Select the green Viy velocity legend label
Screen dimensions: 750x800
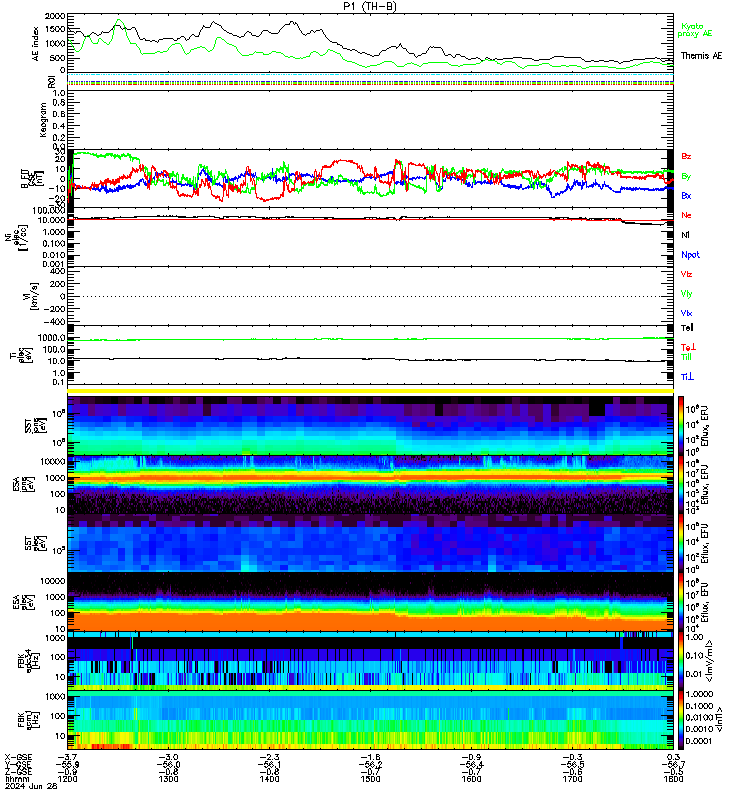(686, 294)
